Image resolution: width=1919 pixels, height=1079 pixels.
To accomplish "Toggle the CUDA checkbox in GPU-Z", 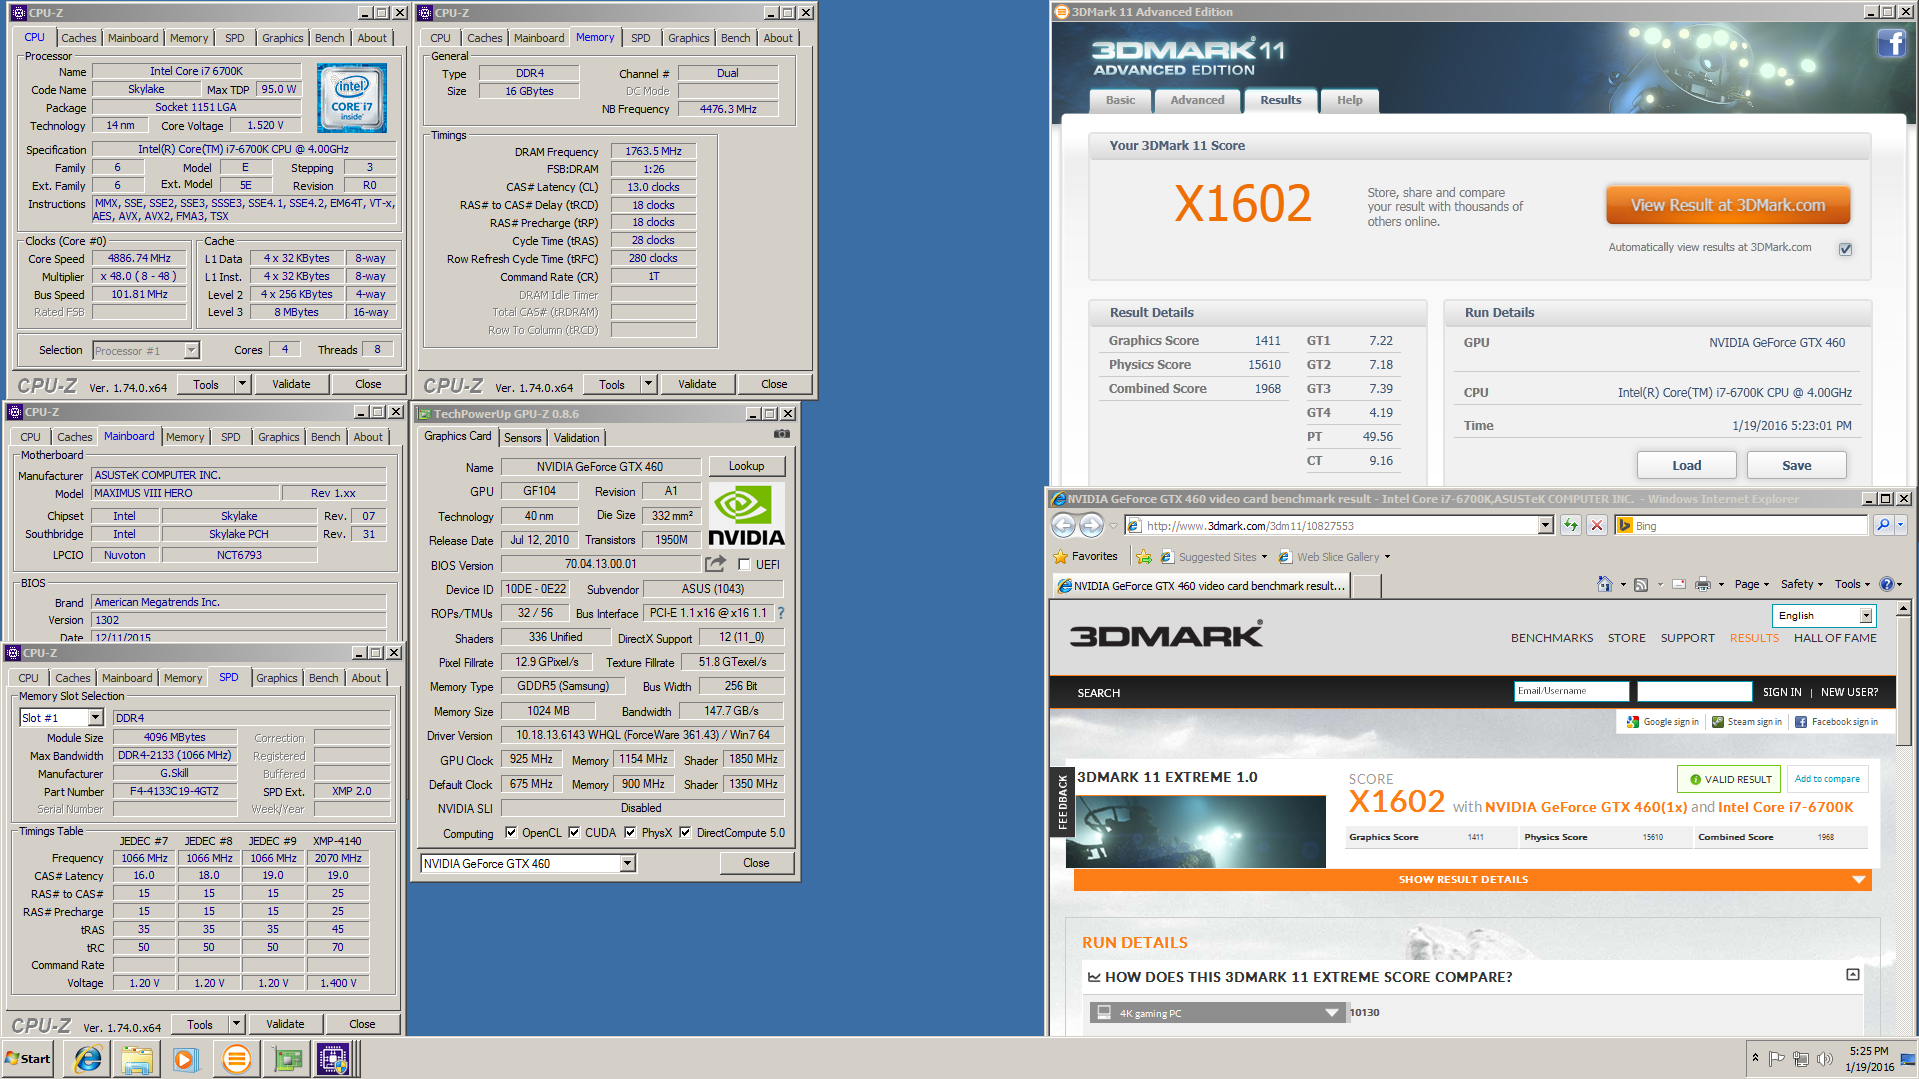I will [x=574, y=832].
